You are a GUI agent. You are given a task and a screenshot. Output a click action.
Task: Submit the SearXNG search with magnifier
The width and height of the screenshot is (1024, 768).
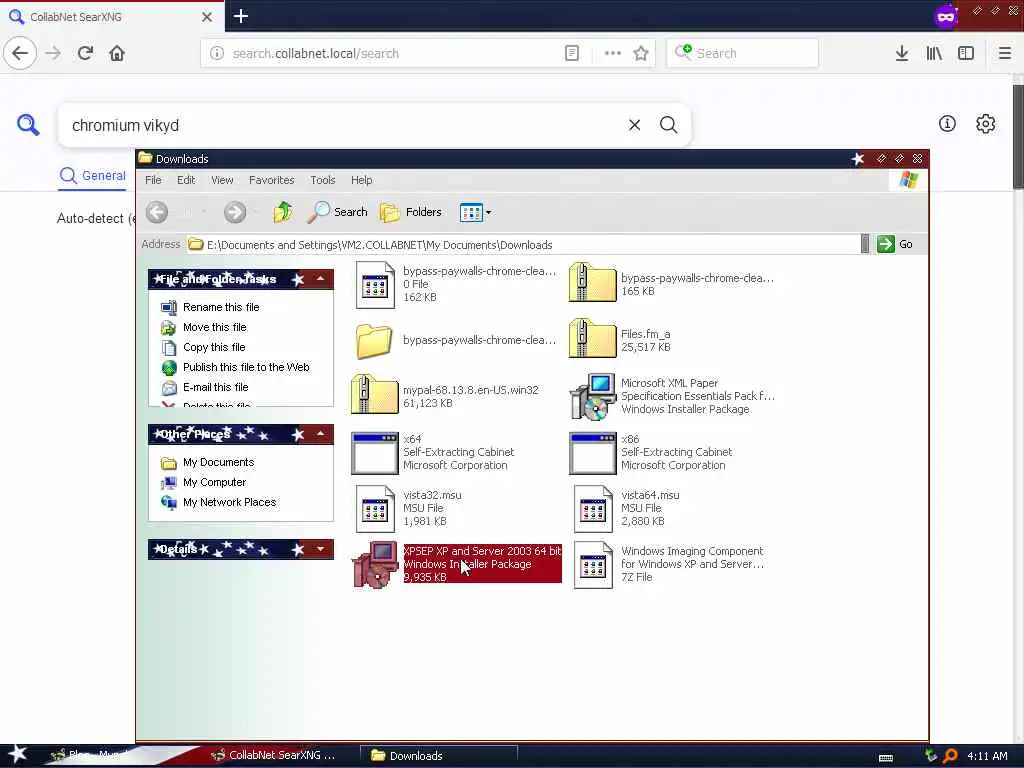click(x=668, y=125)
